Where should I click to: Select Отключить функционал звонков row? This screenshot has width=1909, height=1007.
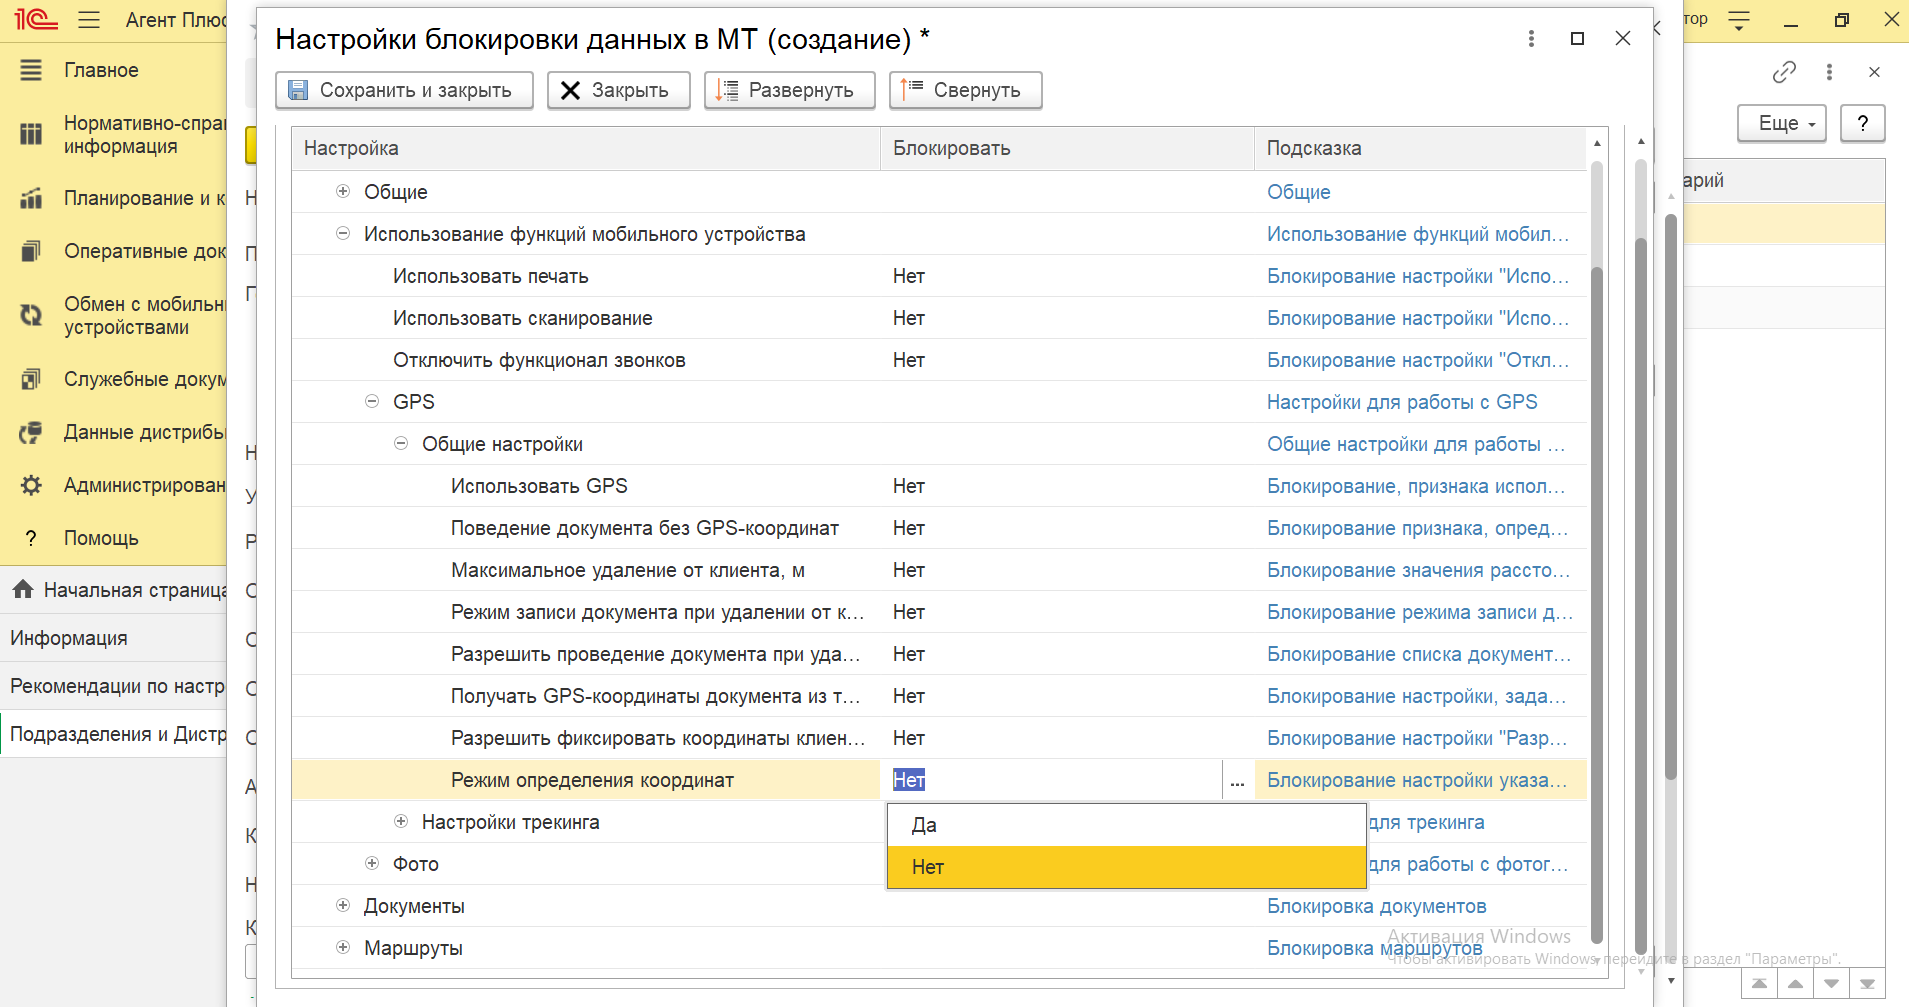point(939,360)
